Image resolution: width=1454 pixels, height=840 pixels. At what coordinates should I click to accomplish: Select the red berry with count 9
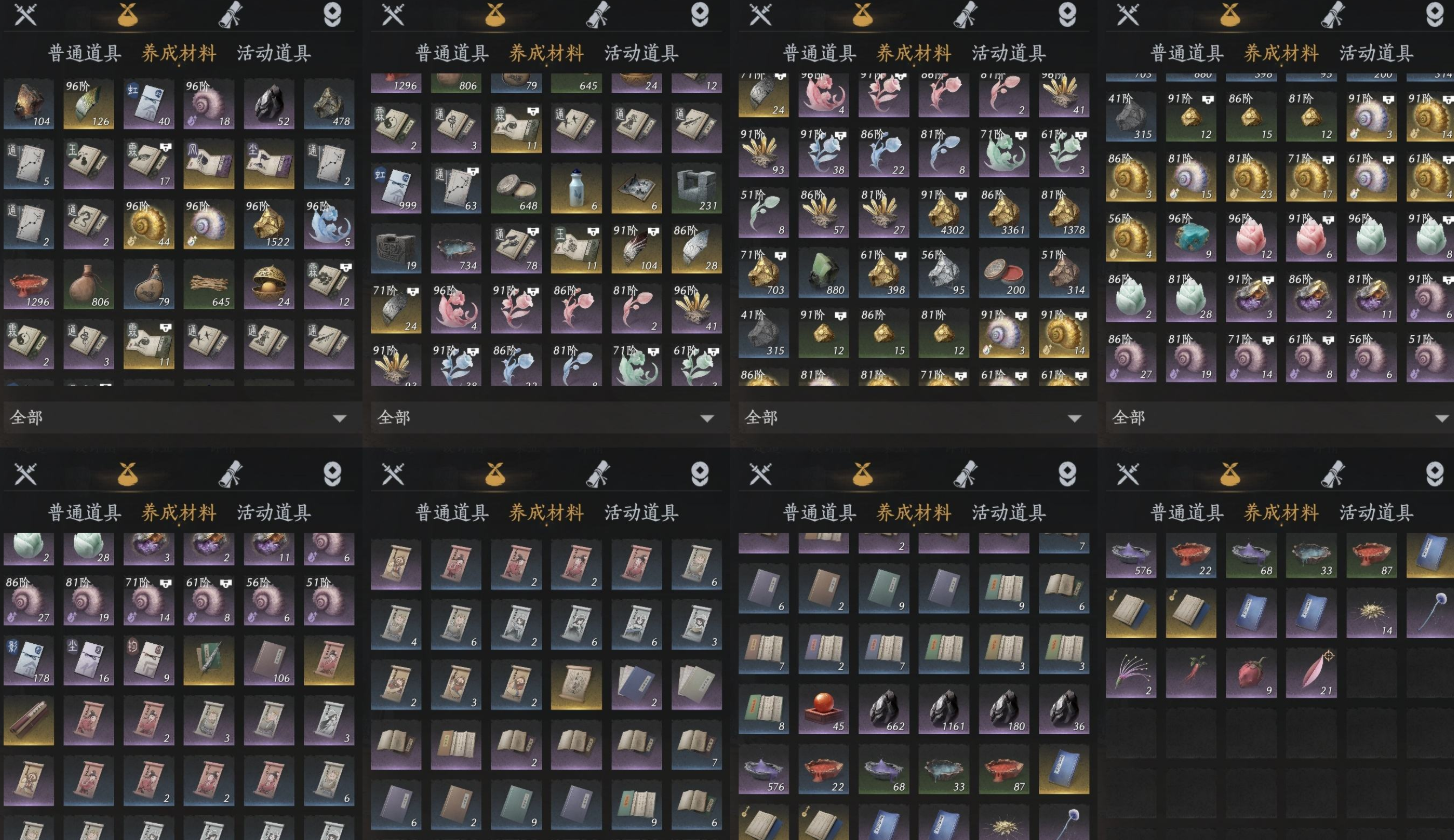[1252, 673]
